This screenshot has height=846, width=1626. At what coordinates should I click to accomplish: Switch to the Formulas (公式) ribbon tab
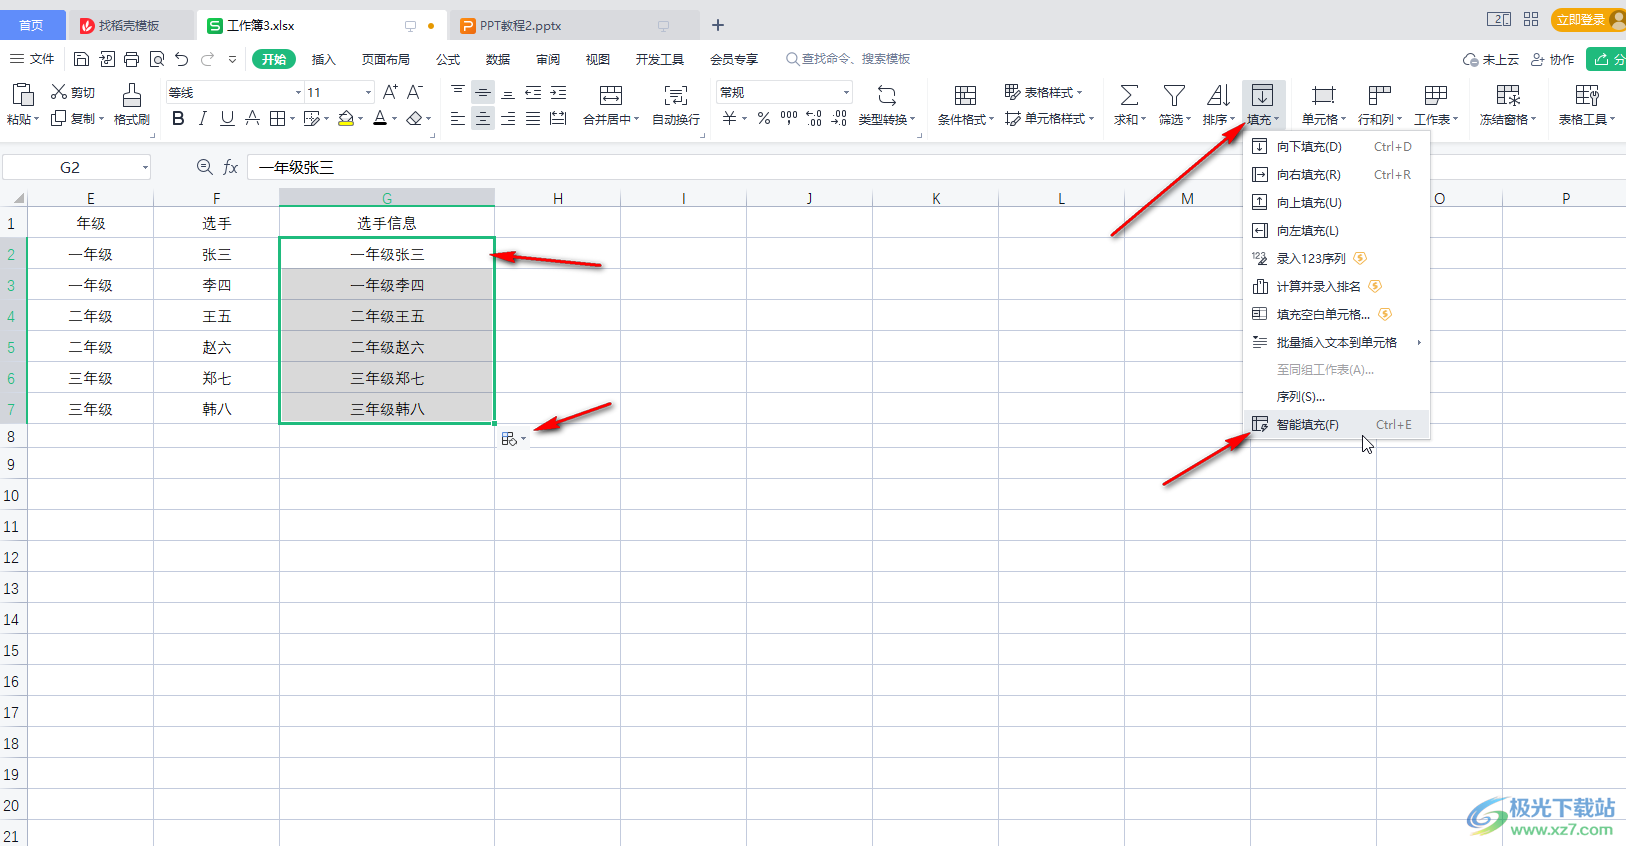click(448, 59)
